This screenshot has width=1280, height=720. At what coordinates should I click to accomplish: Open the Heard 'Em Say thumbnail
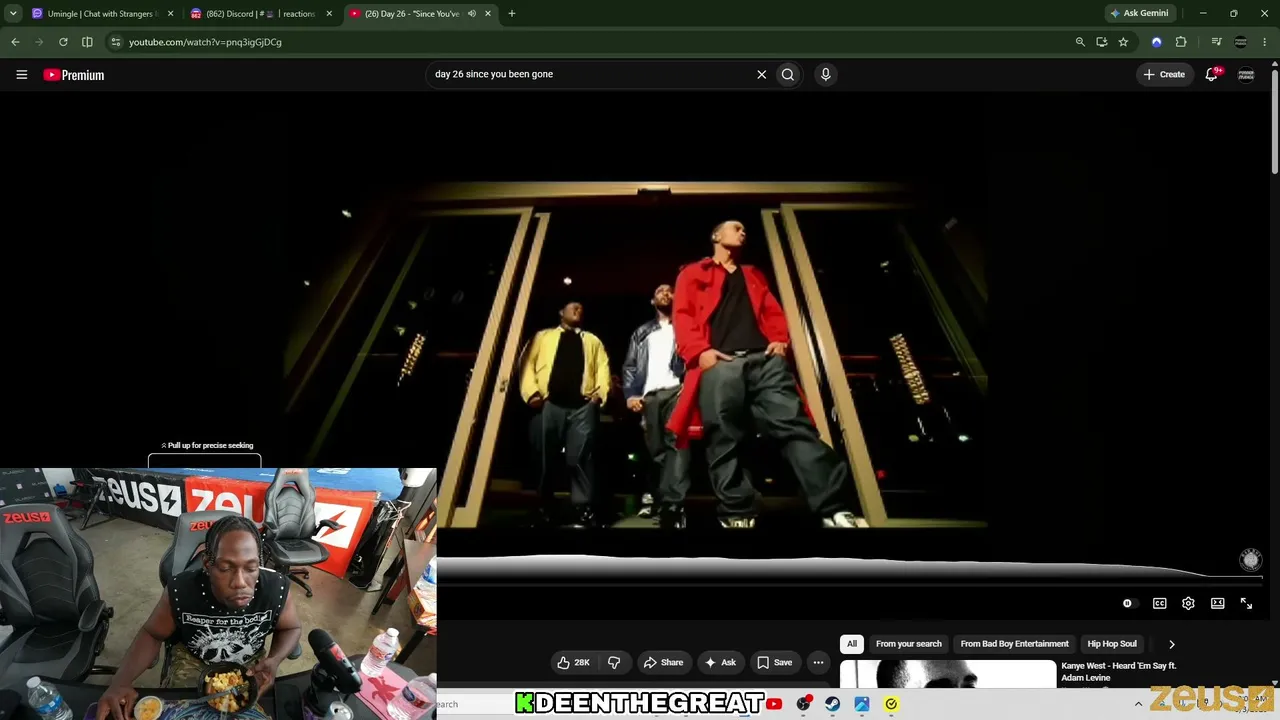[948, 675]
